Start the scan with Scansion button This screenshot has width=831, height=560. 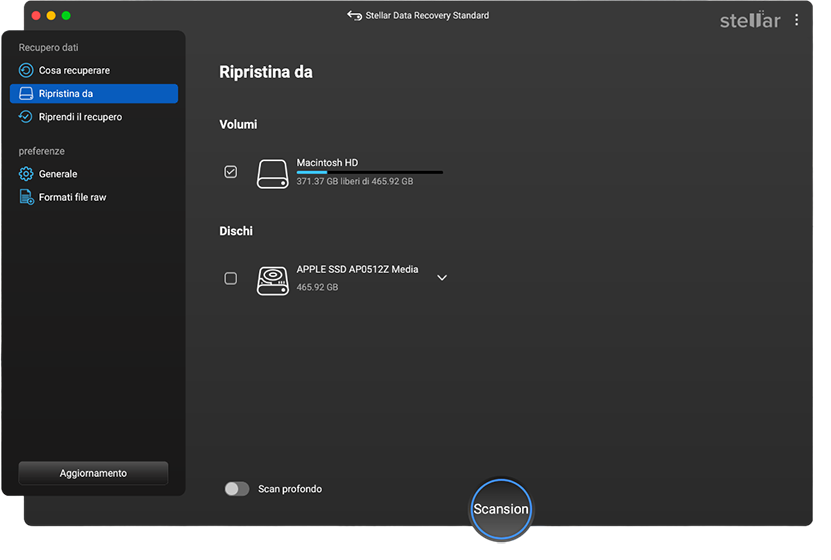(501, 509)
